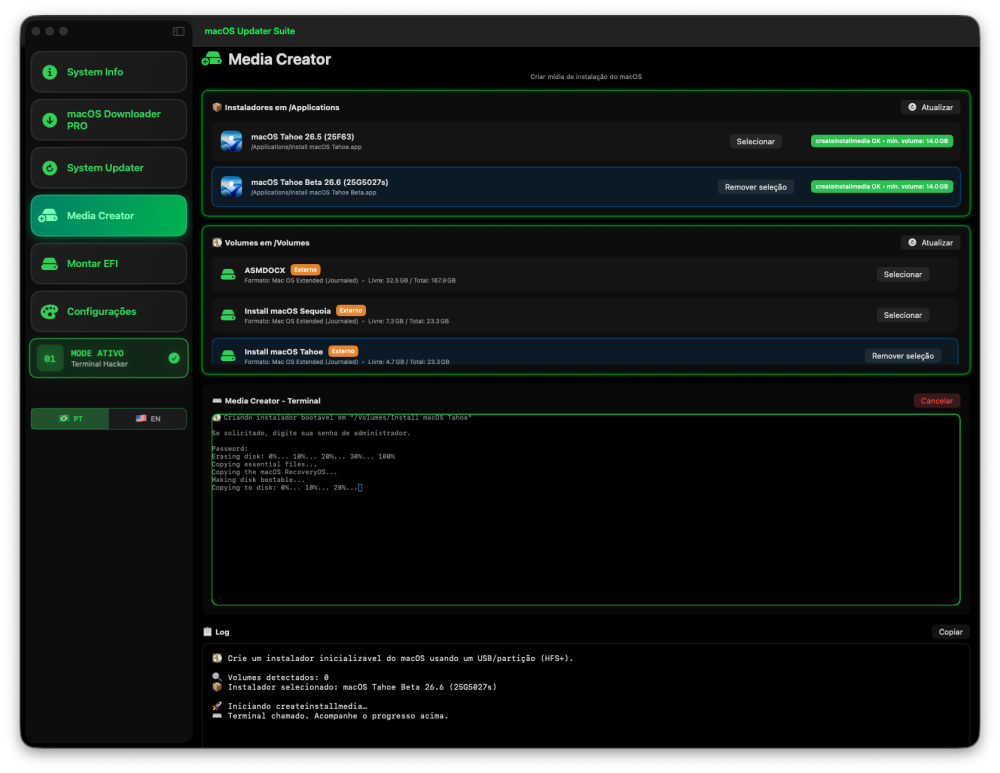Remove selection of Tahoe Beta 26.6 installer
Screen dimensions: 1000x773
[x=755, y=187]
